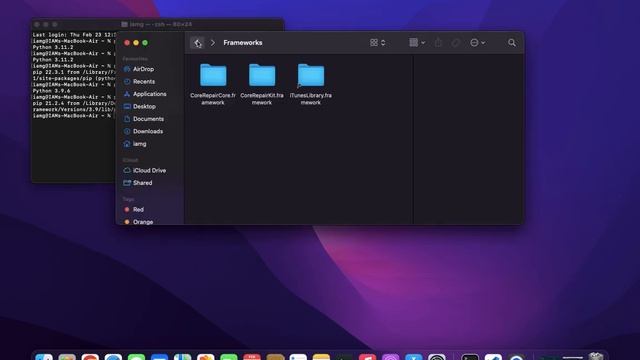Click the Edit Tags toolbar icon
The image size is (640, 360).
(x=456, y=43)
